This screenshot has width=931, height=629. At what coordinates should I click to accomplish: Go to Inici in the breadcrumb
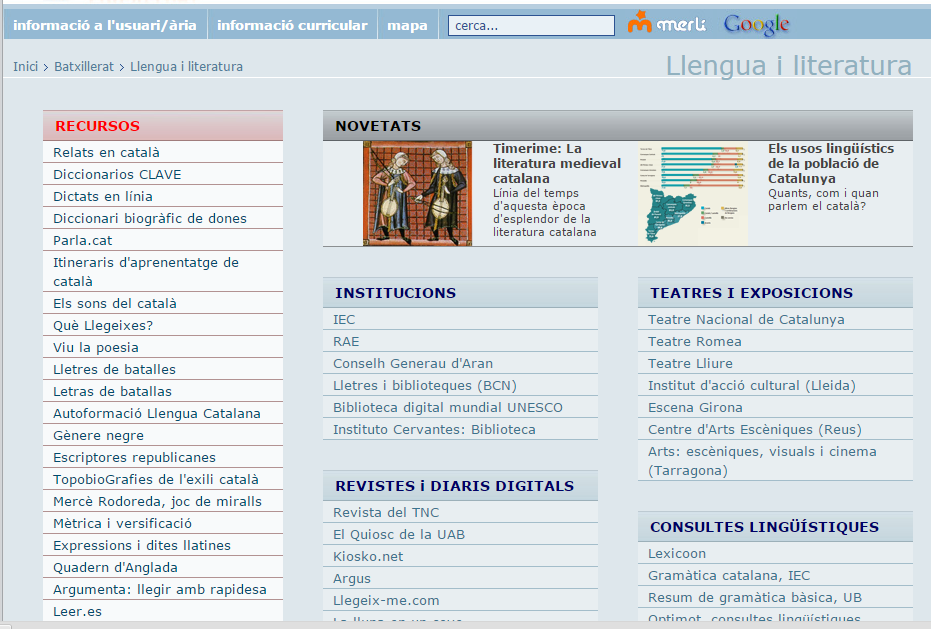25,67
